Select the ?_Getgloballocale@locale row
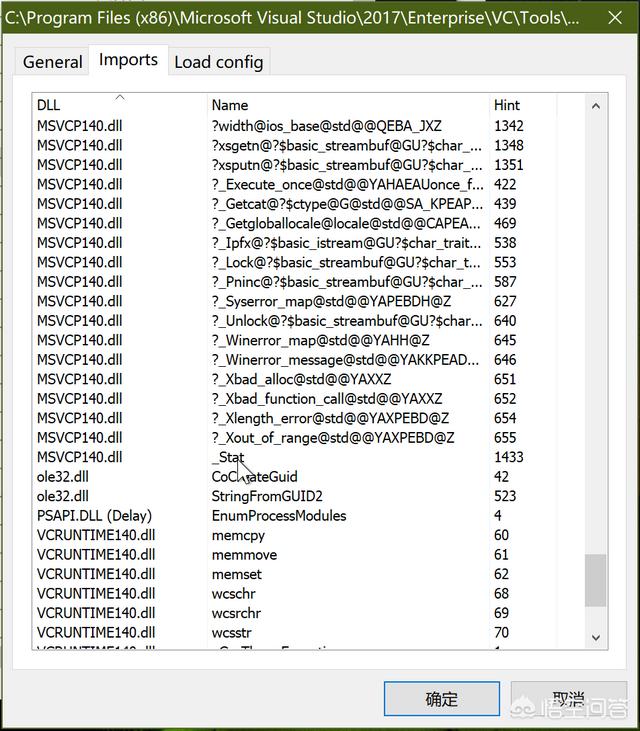 click(309, 223)
